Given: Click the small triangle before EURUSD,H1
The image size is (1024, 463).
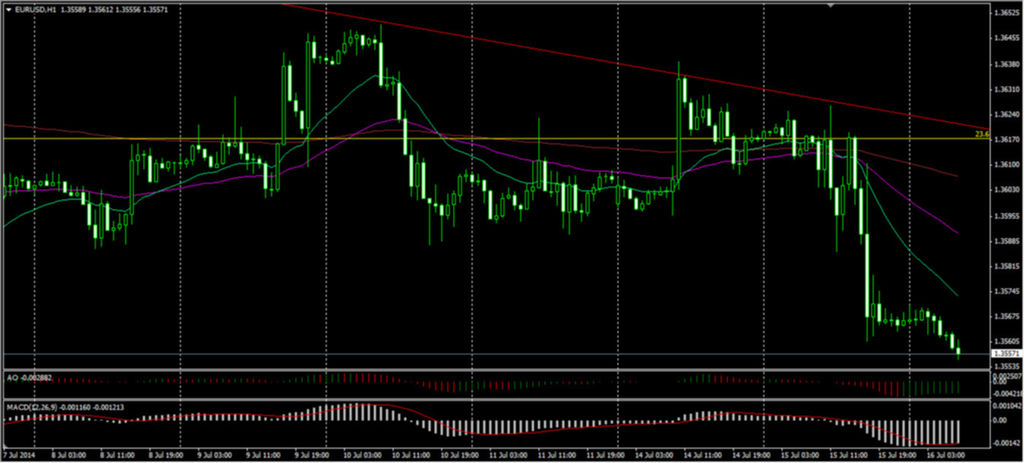Looking at the screenshot, I should click(8, 10).
